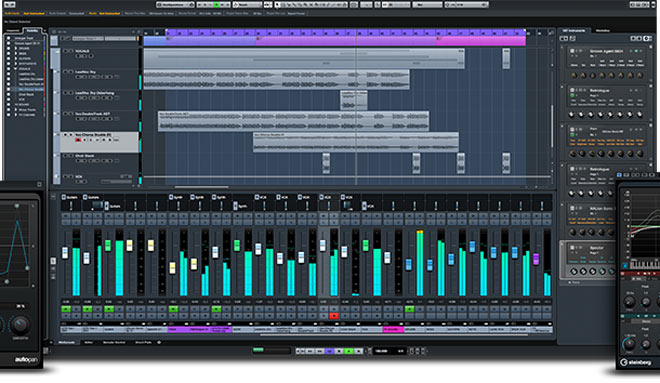Expand the GUITARS folder in Visibility list
Viewport: 660px width, 383px height.
16,59
